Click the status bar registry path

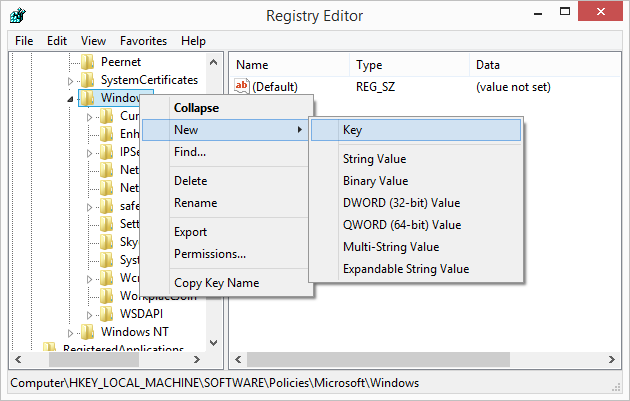(x=215, y=383)
